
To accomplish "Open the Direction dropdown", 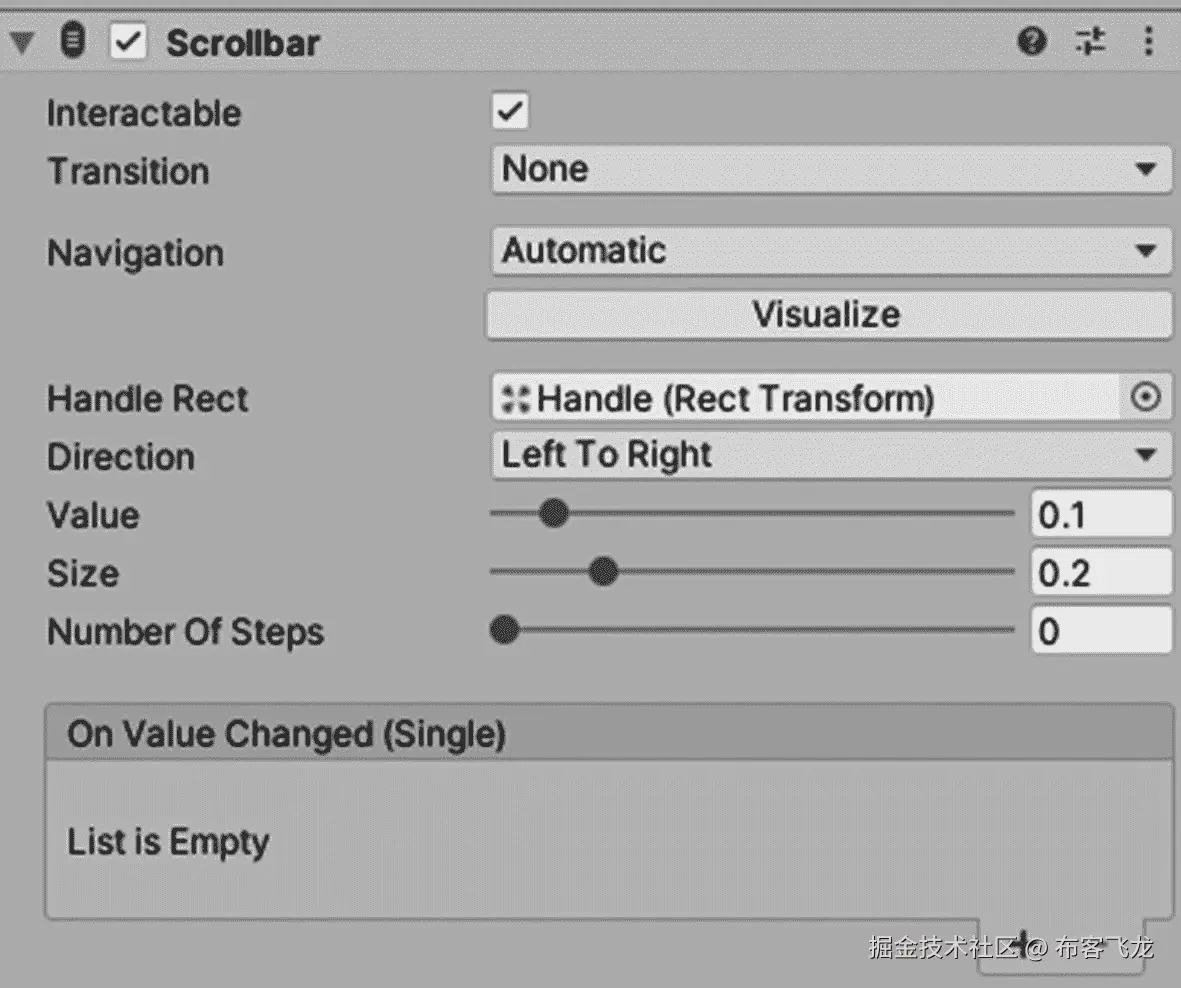I will click(x=830, y=456).
